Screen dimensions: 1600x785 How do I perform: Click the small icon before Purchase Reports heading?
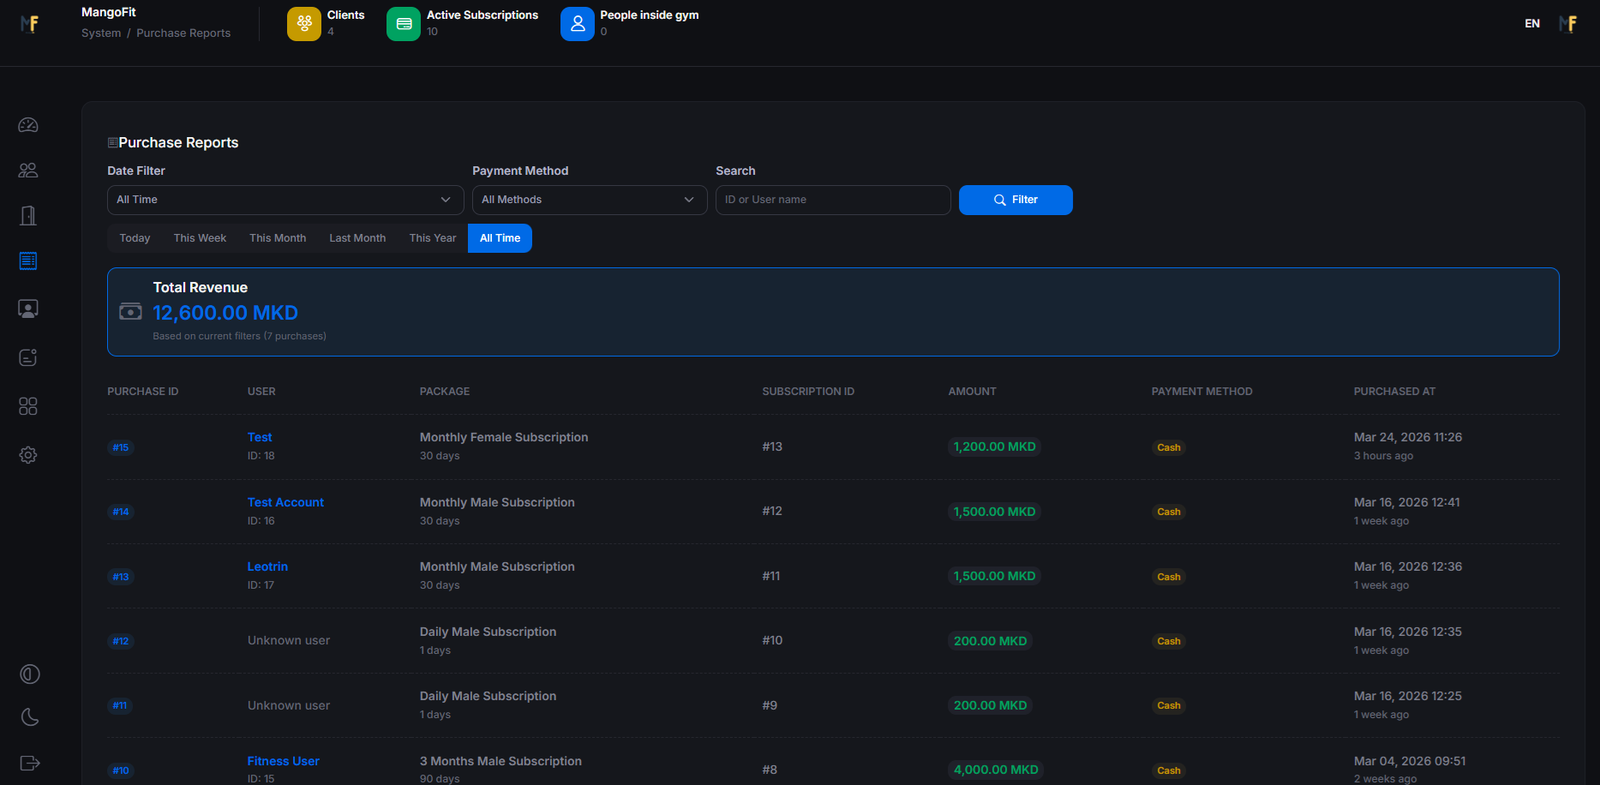(112, 143)
